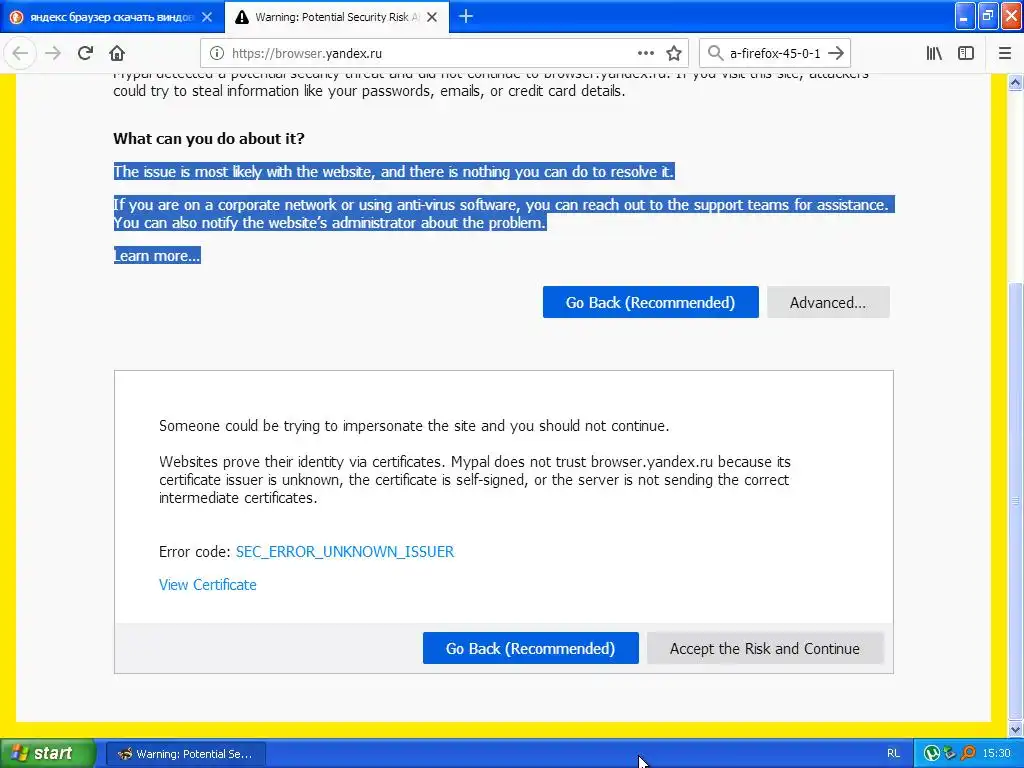Click the search box containing a-firefox-45-0-1
Image resolution: width=1024 pixels, height=768 pixels.
775,54
